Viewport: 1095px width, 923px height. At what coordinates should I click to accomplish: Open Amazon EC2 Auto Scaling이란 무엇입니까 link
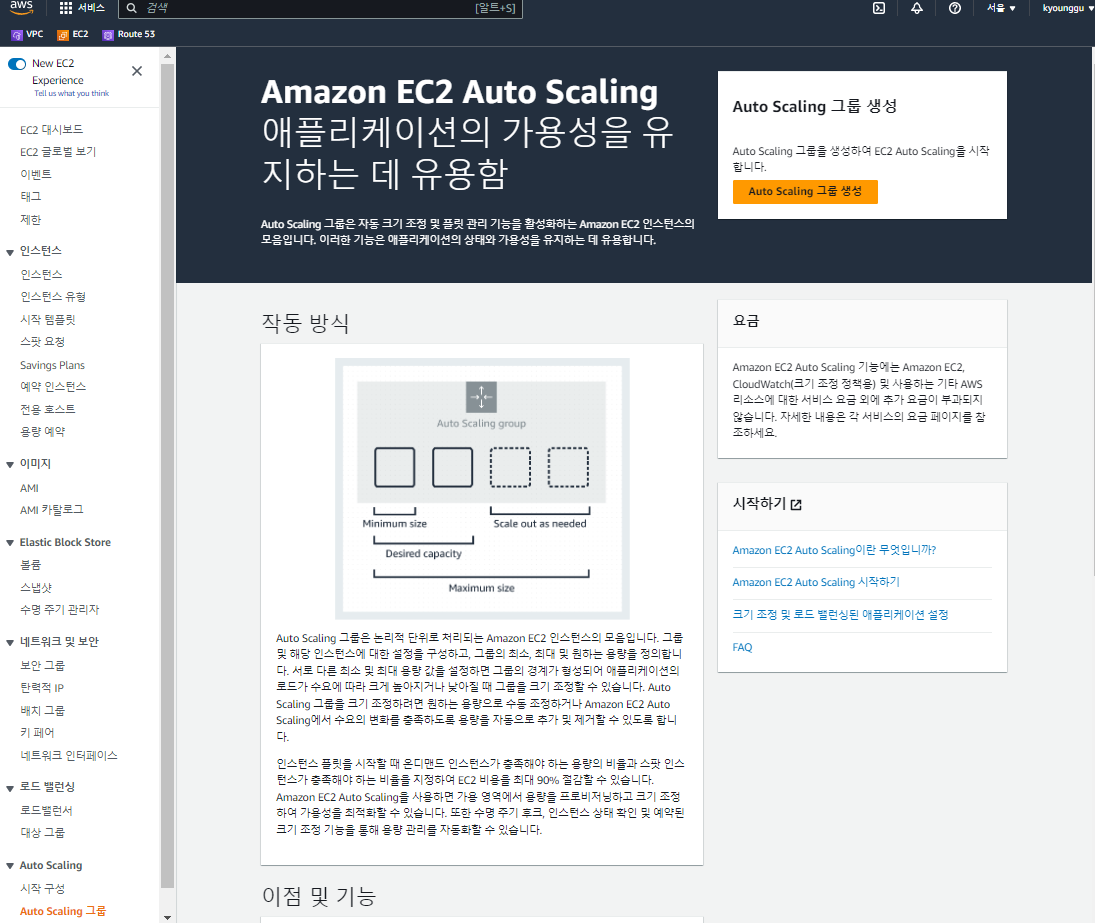click(834, 550)
